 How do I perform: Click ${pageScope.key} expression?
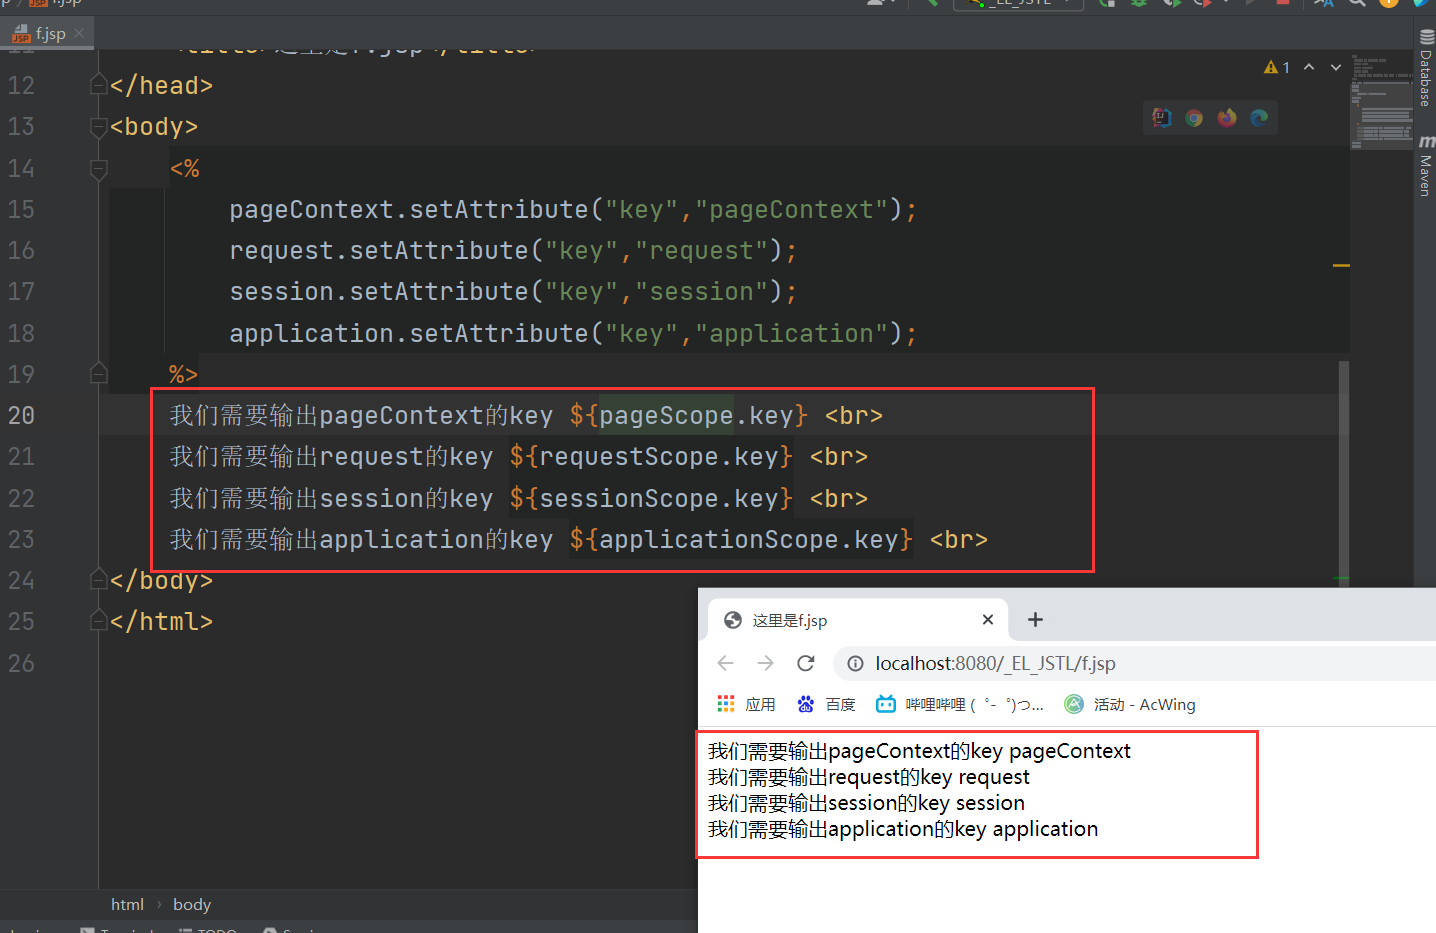tap(689, 415)
